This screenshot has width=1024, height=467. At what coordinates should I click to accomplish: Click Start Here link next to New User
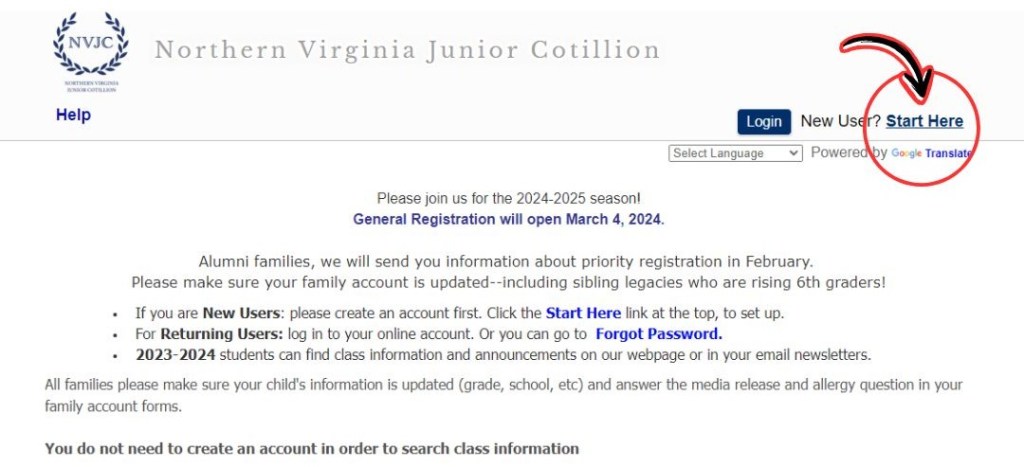[924, 121]
